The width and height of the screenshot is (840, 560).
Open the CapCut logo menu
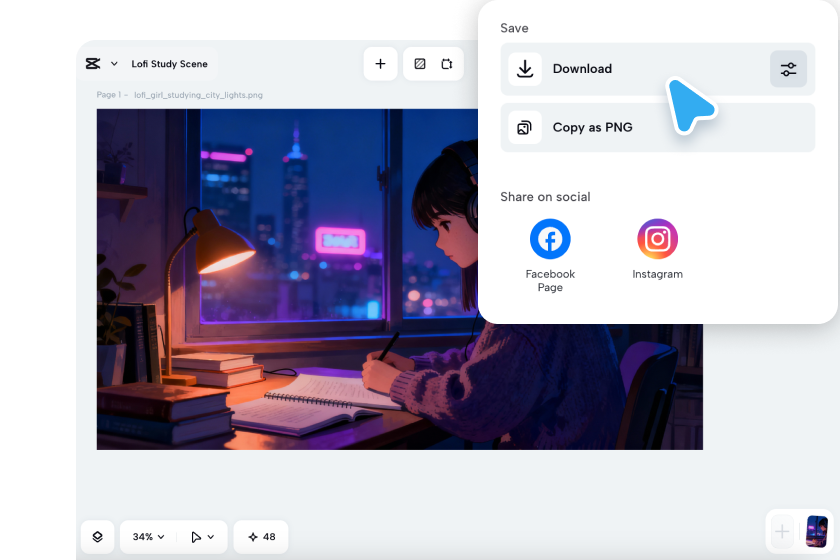pos(93,64)
